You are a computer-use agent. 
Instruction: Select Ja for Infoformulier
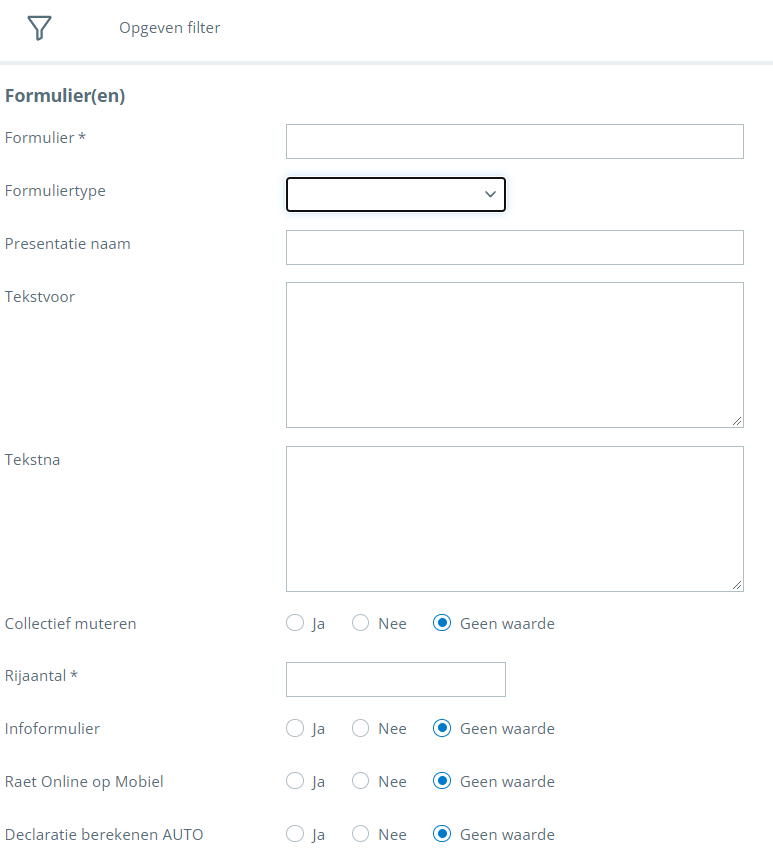point(295,728)
